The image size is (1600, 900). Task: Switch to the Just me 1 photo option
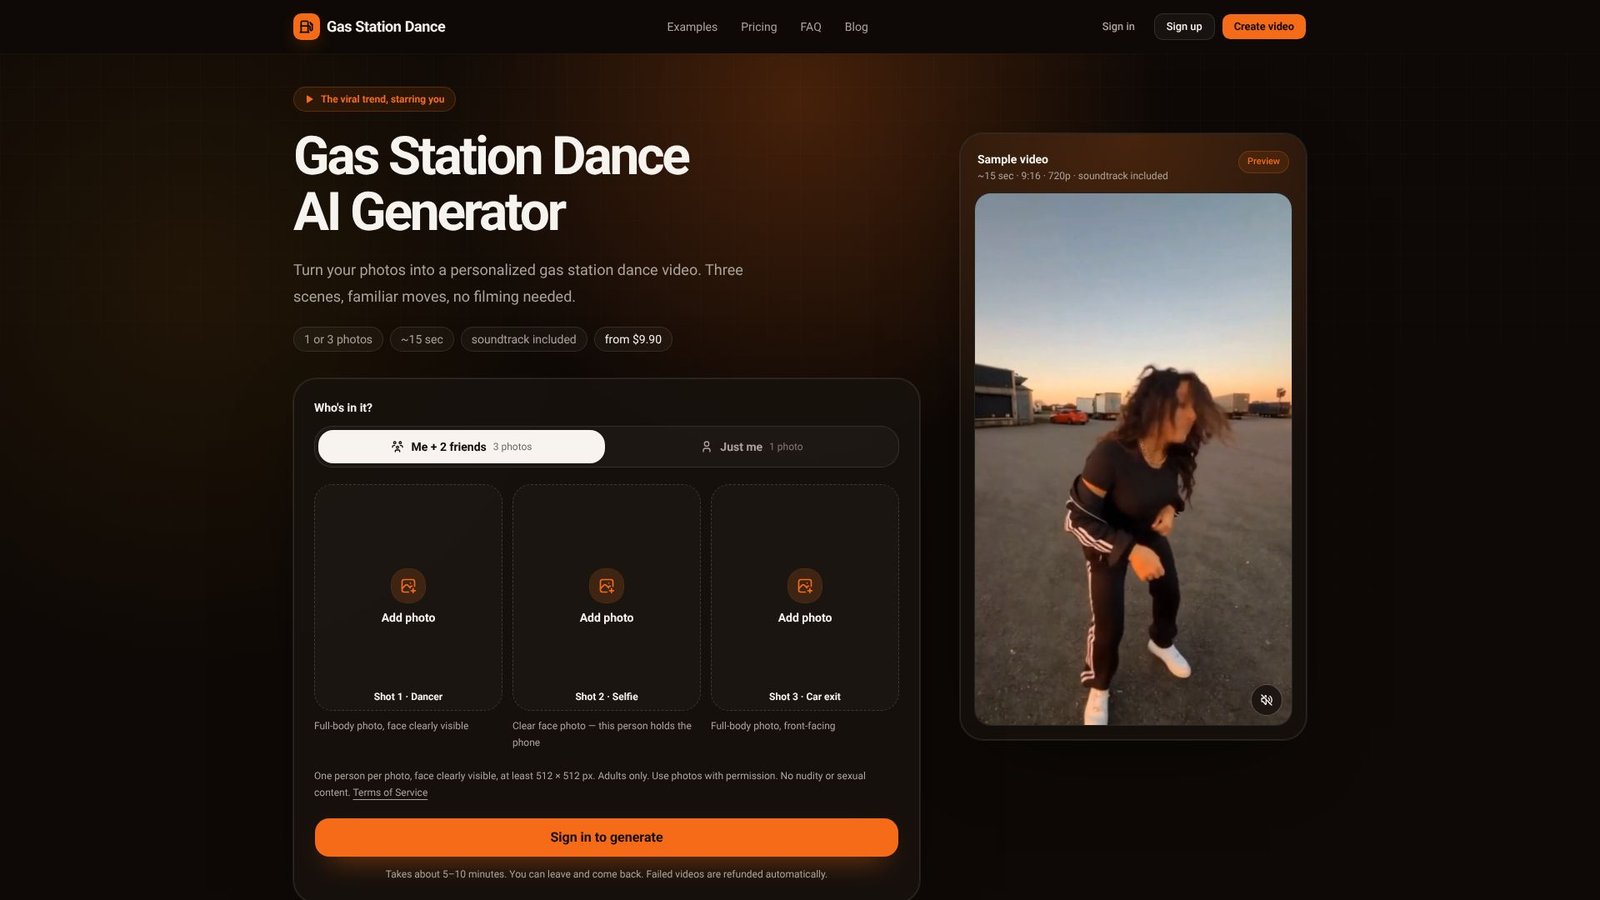click(751, 447)
